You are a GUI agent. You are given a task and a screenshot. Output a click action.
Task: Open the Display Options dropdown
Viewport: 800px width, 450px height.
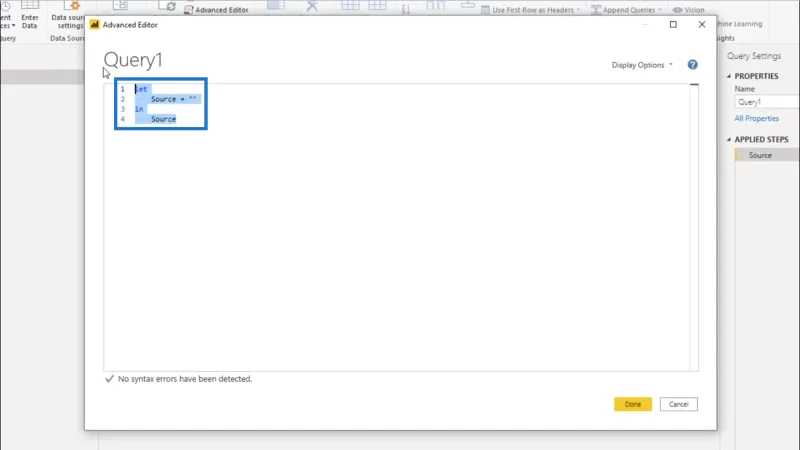[642, 65]
